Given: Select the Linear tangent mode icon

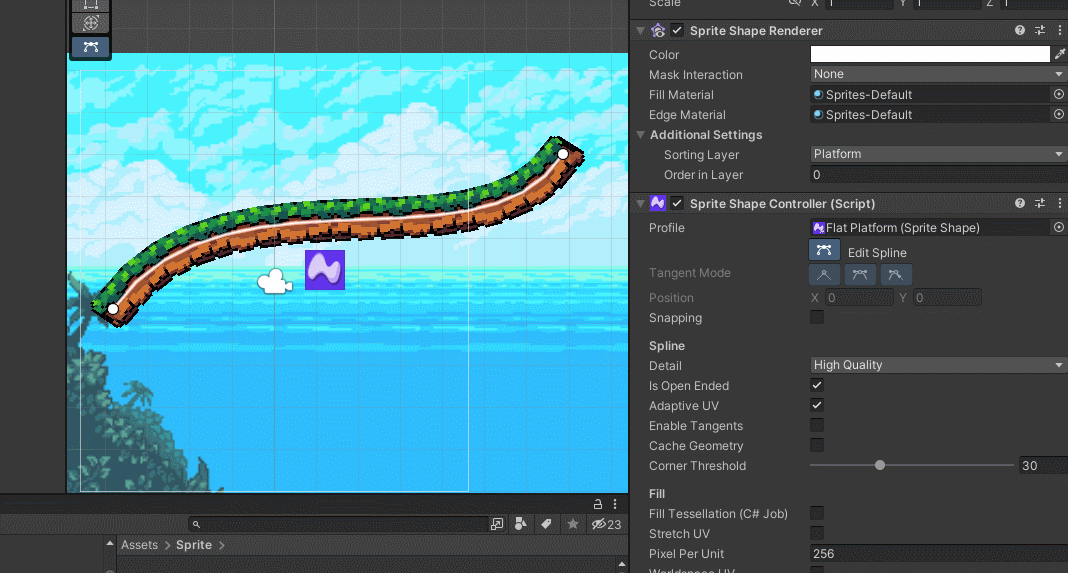Looking at the screenshot, I should [x=824, y=275].
